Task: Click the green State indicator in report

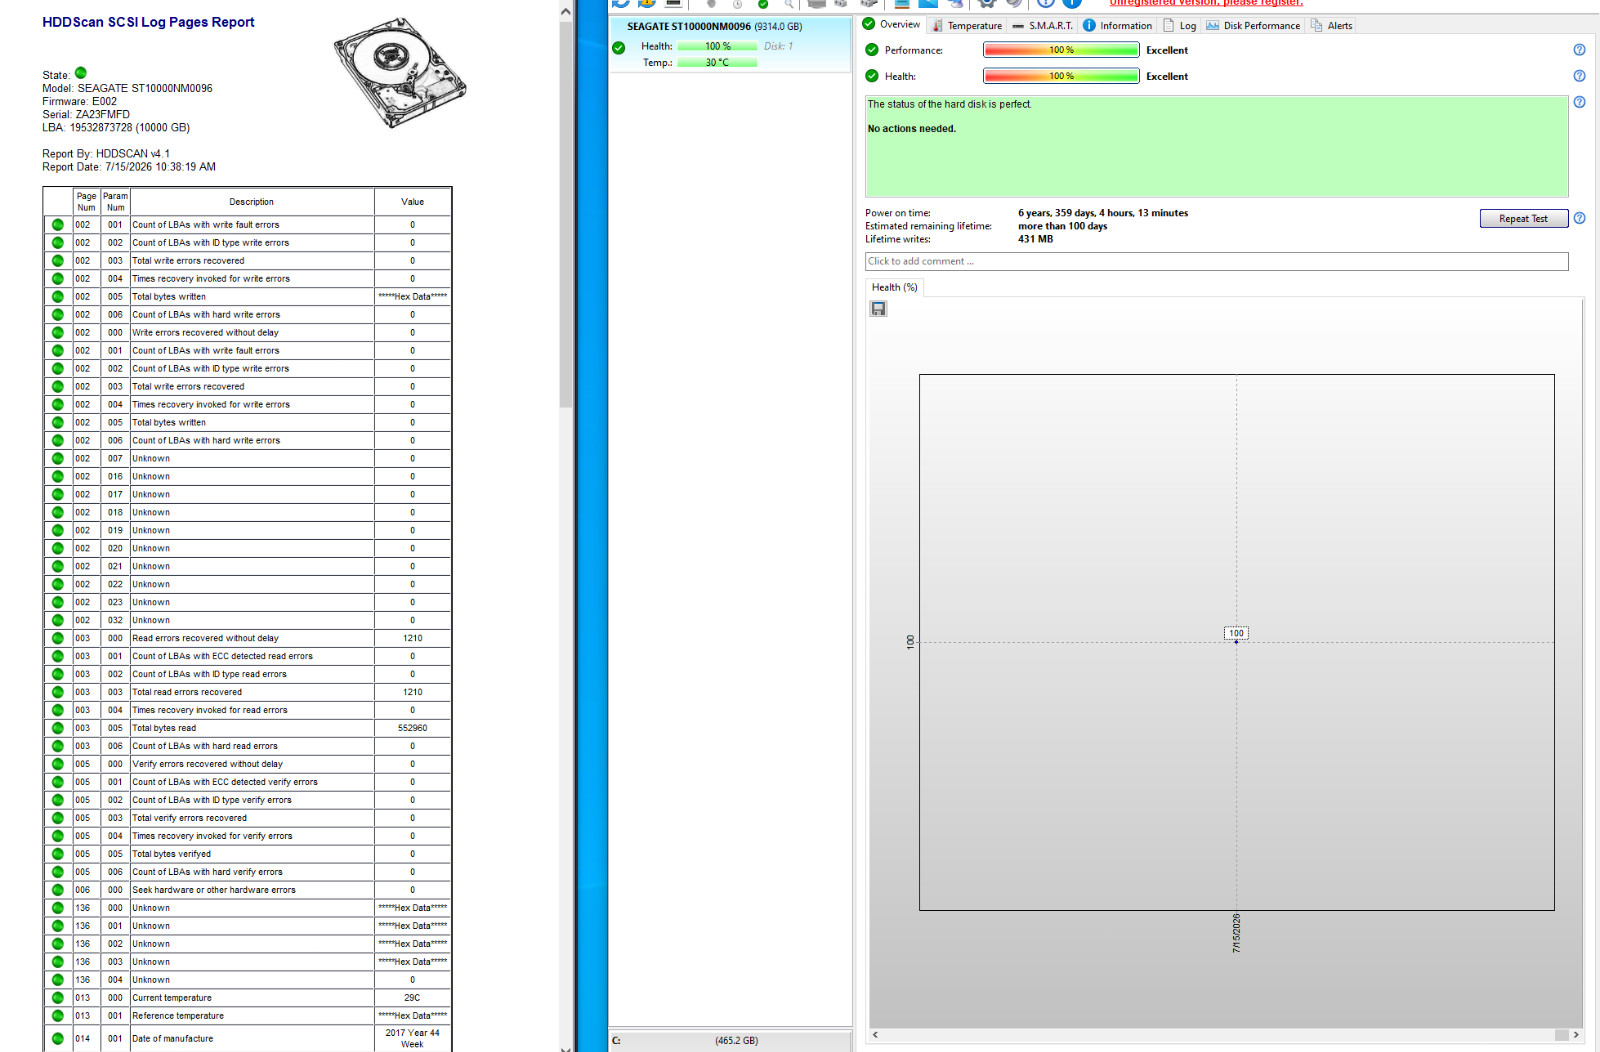Action: coord(81,73)
